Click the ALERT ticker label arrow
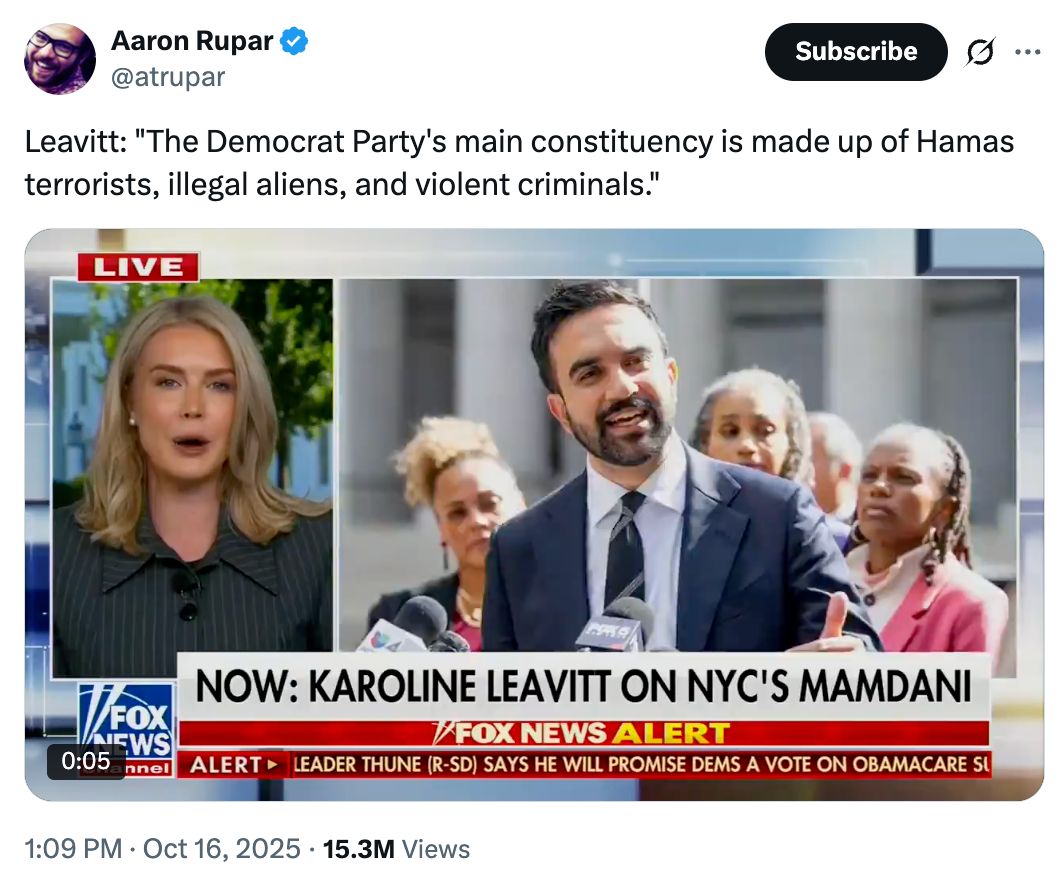The width and height of the screenshot is (1060, 884). tap(234, 764)
